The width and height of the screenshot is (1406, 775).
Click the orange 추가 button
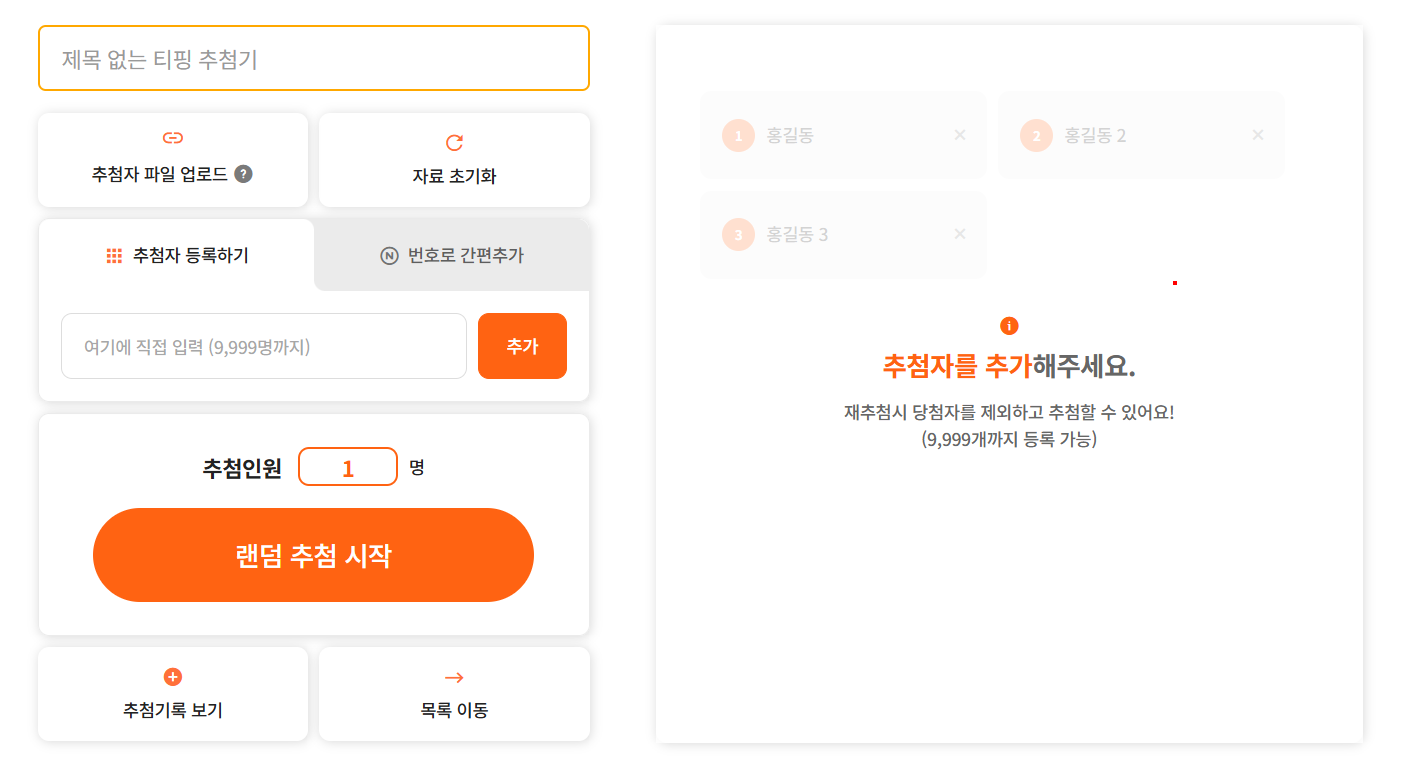[x=522, y=346]
